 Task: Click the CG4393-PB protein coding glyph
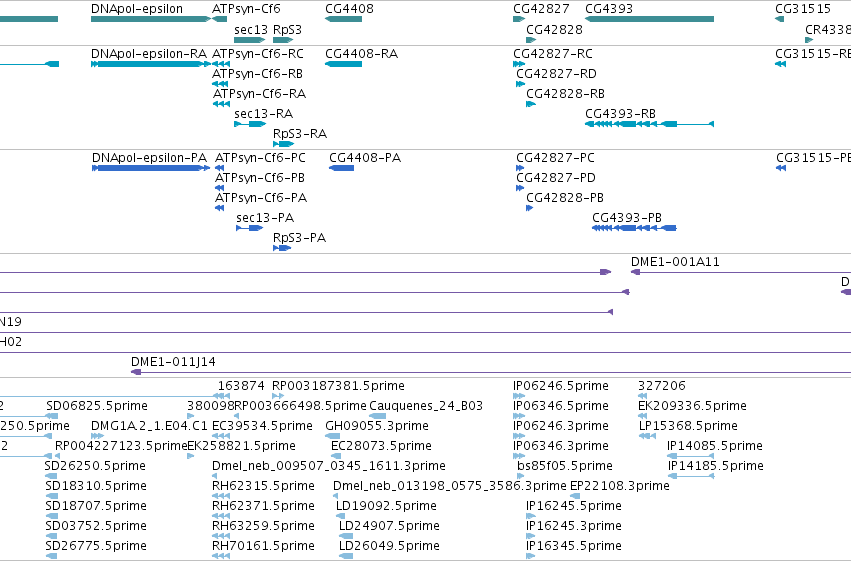tap(634, 228)
